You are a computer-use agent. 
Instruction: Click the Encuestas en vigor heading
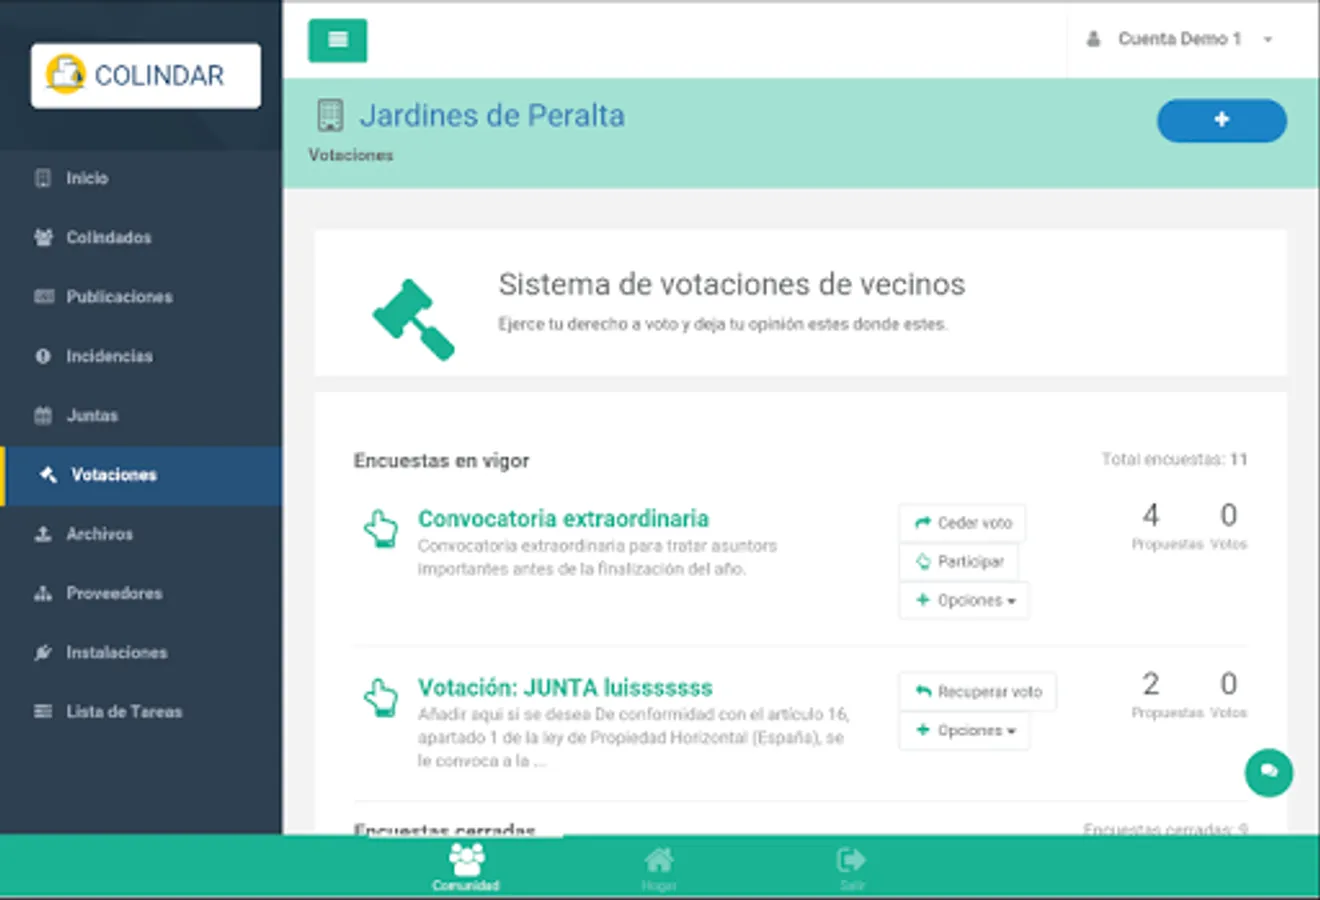[441, 461]
